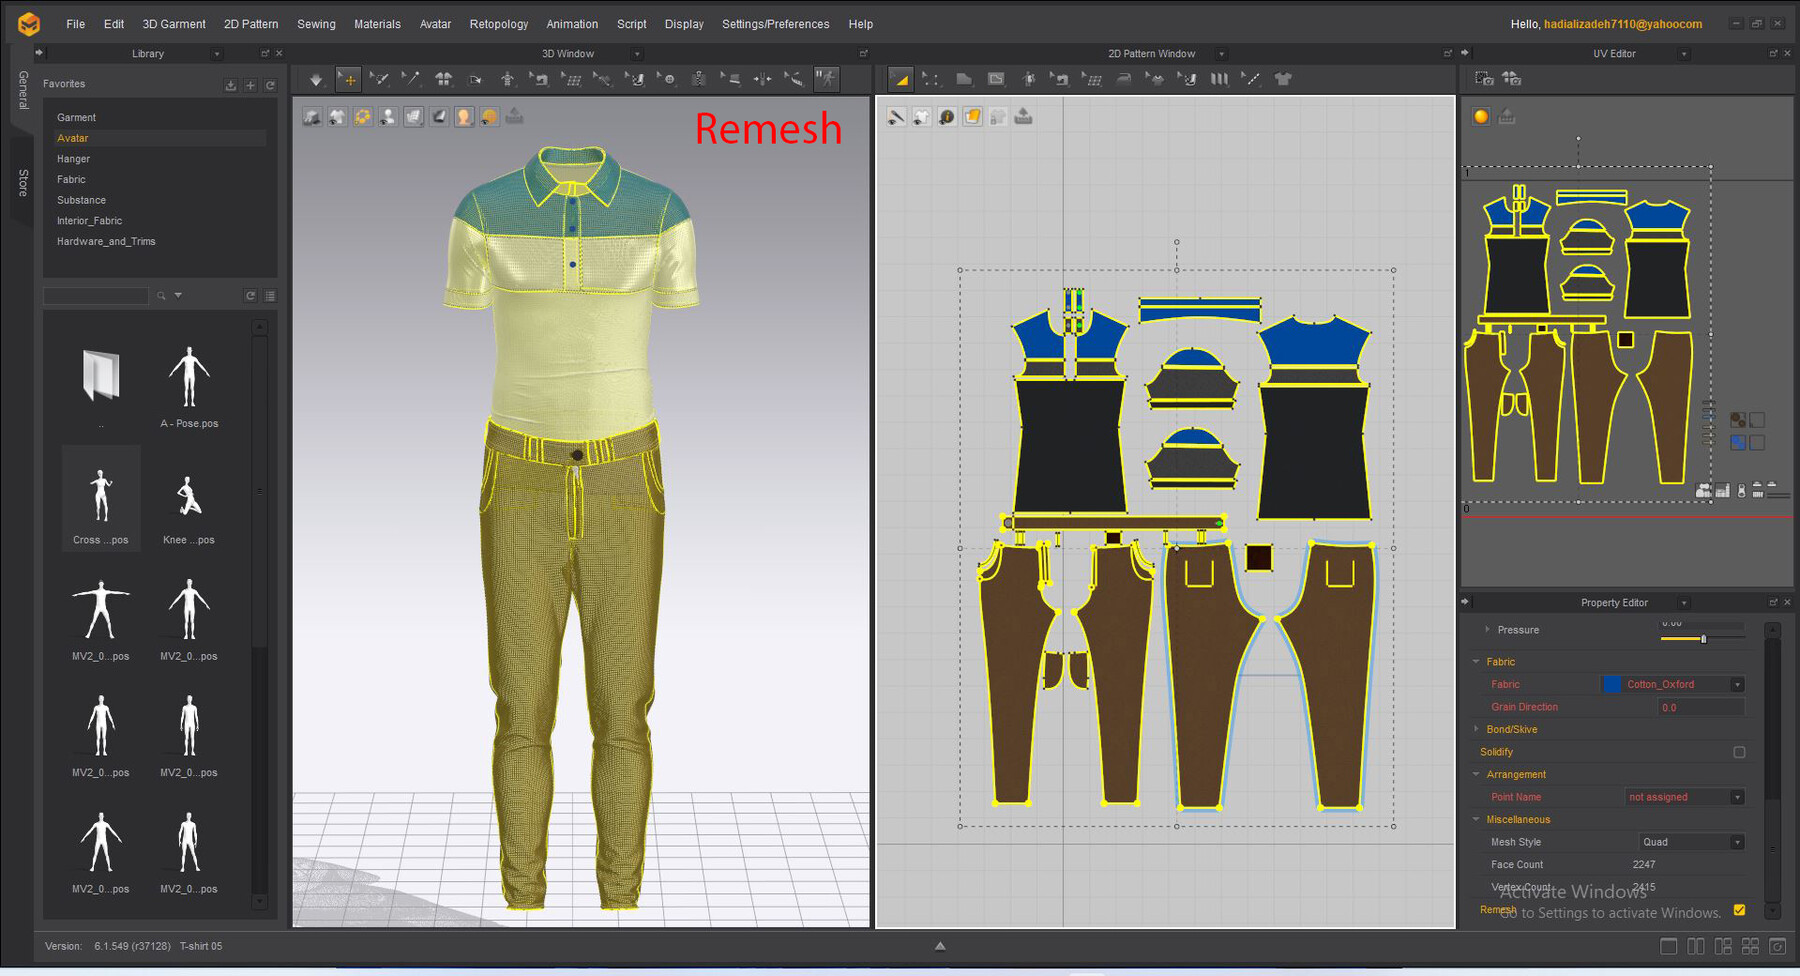Select the Rectangle pattern tool

[994, 79]
